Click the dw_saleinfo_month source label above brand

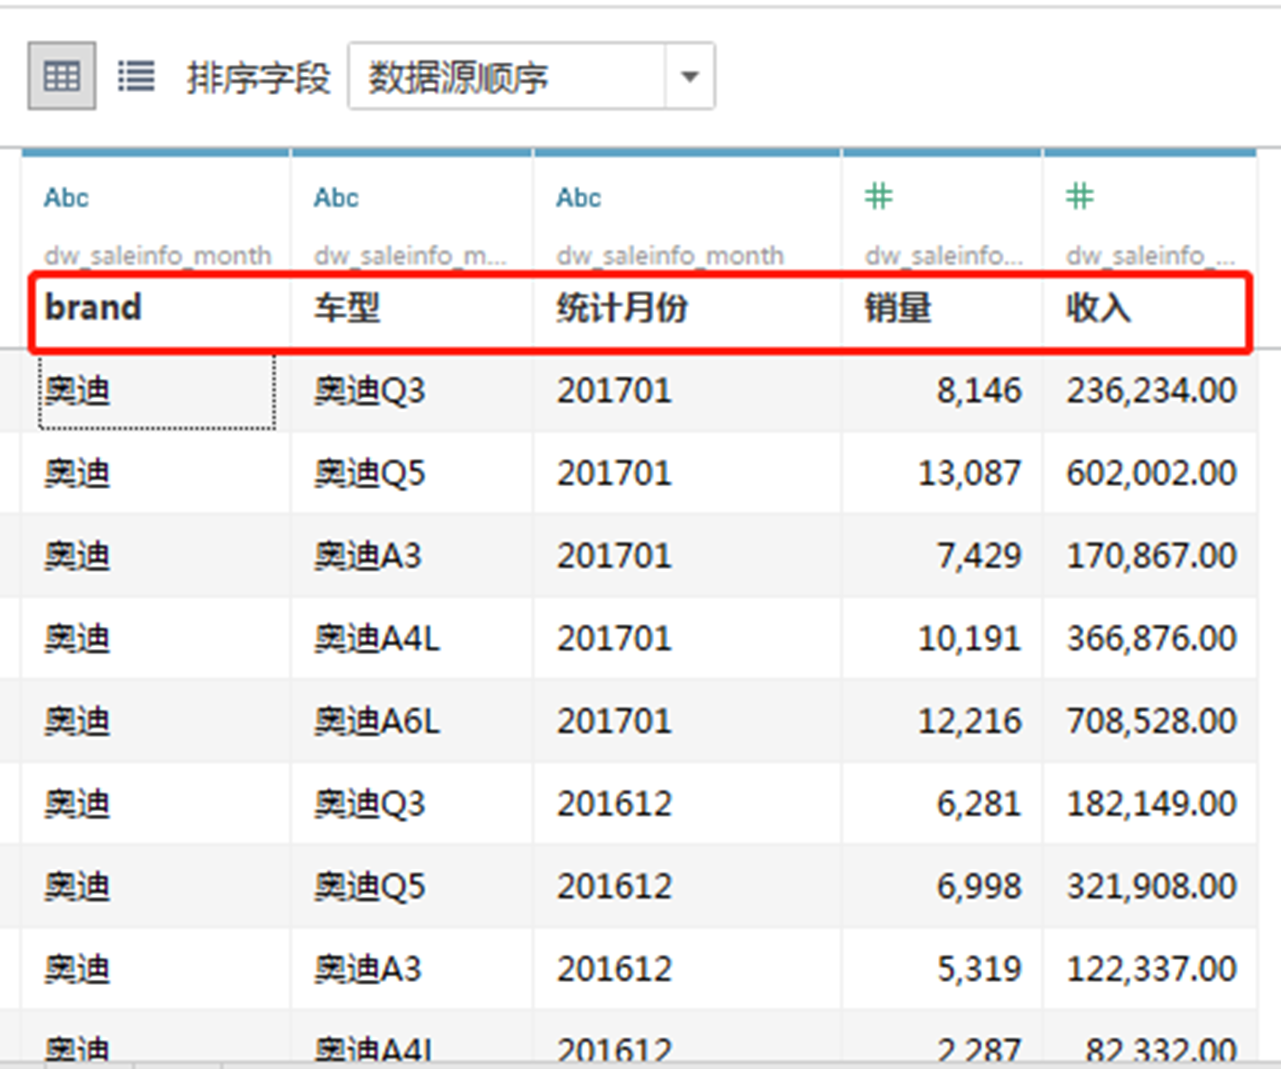[158, 256]
